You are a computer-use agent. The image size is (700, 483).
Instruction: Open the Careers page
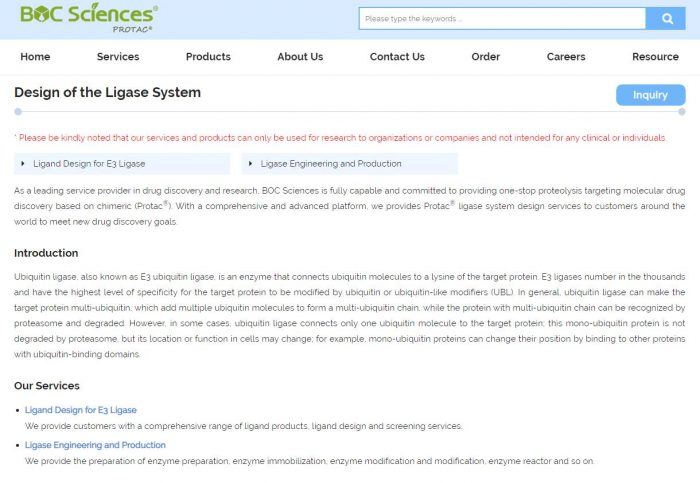click(x=566, y=57)
